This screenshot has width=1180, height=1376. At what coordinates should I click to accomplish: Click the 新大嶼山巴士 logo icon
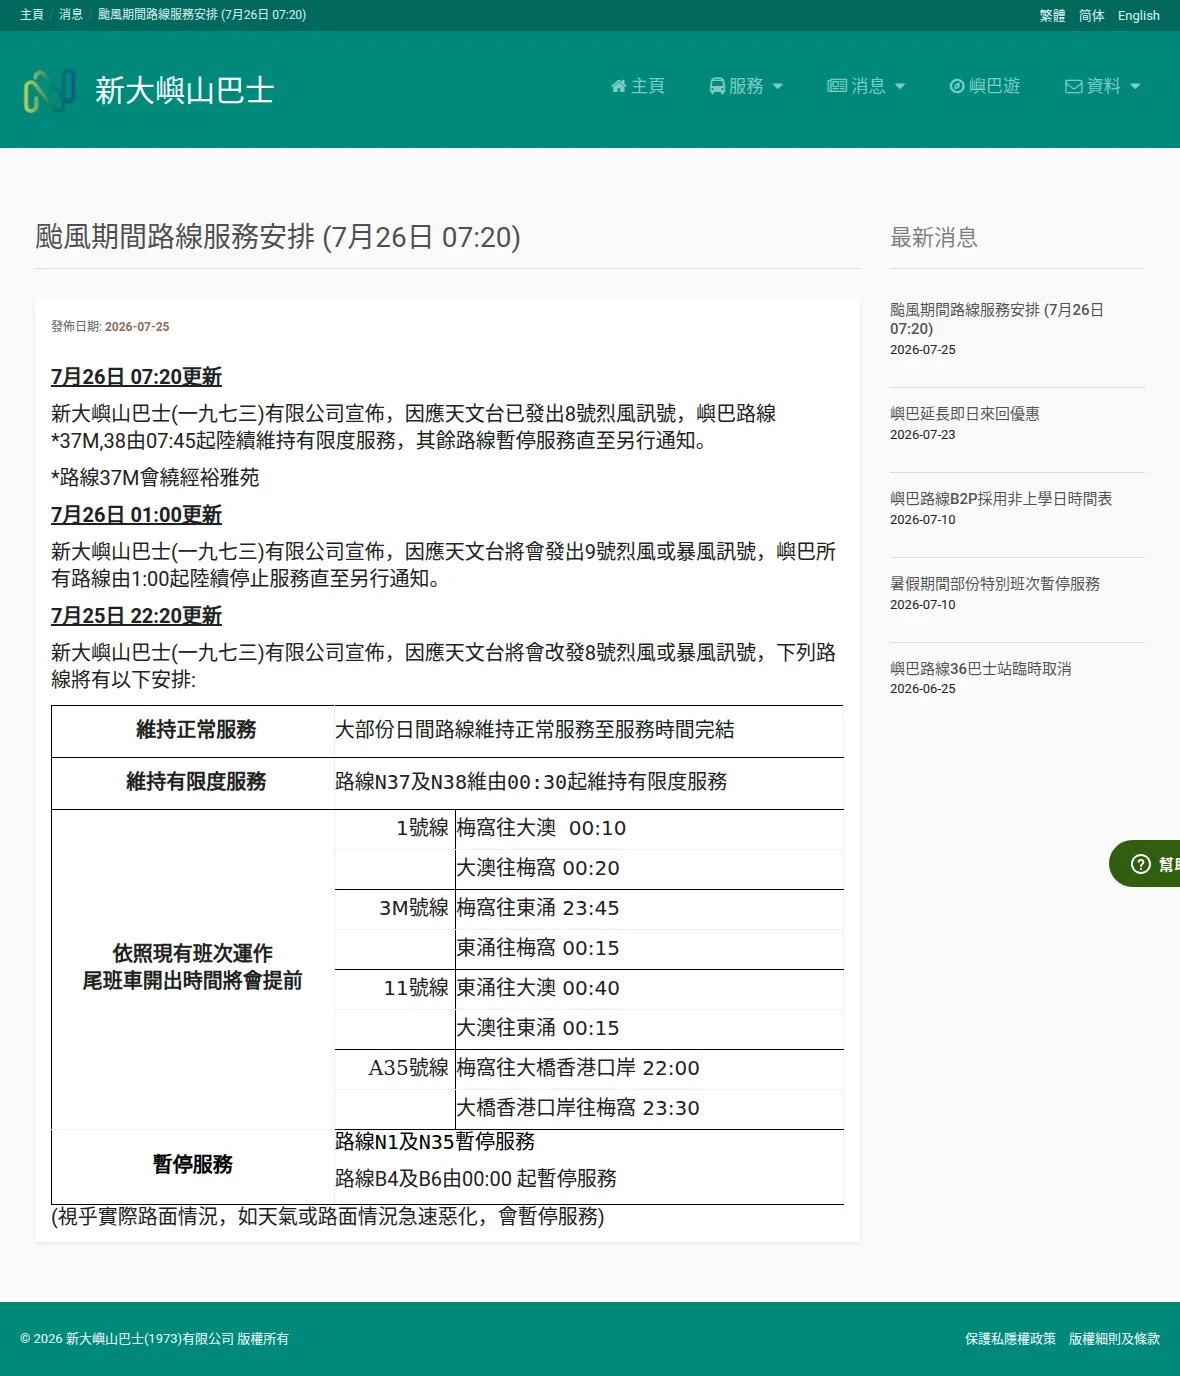tap(50, 90)
